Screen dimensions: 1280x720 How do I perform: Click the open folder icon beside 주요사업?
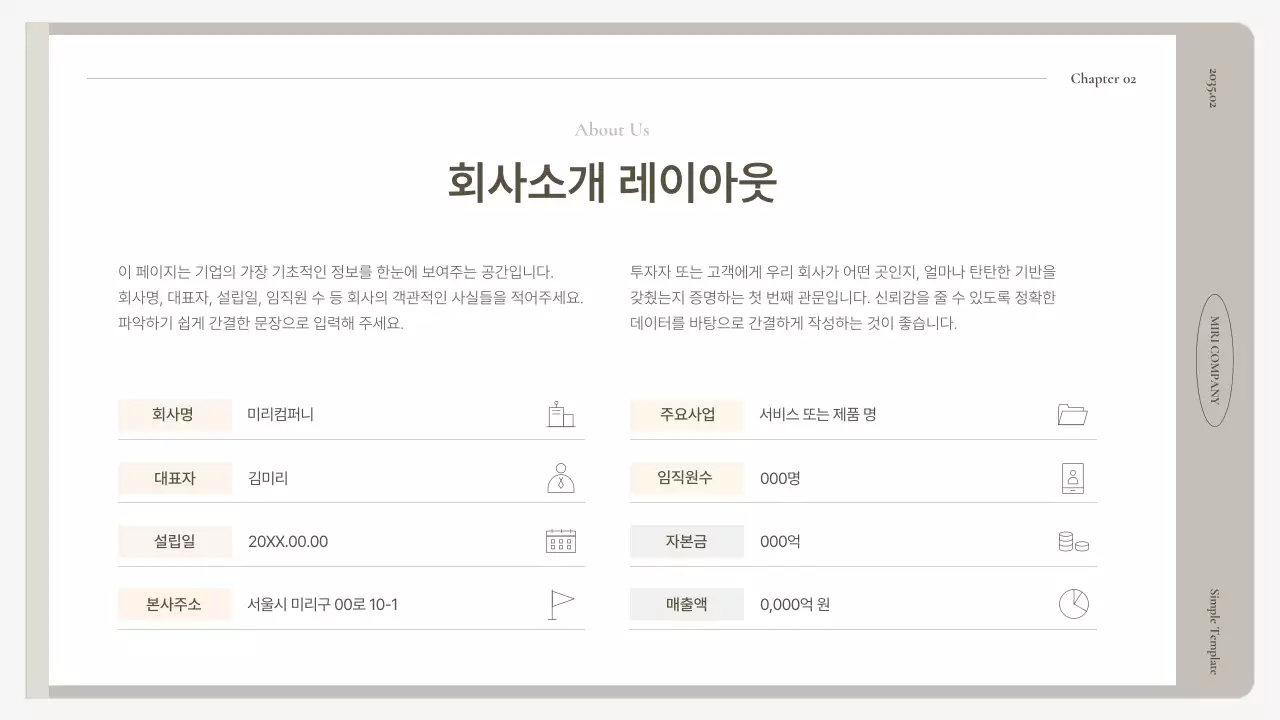1073,414
